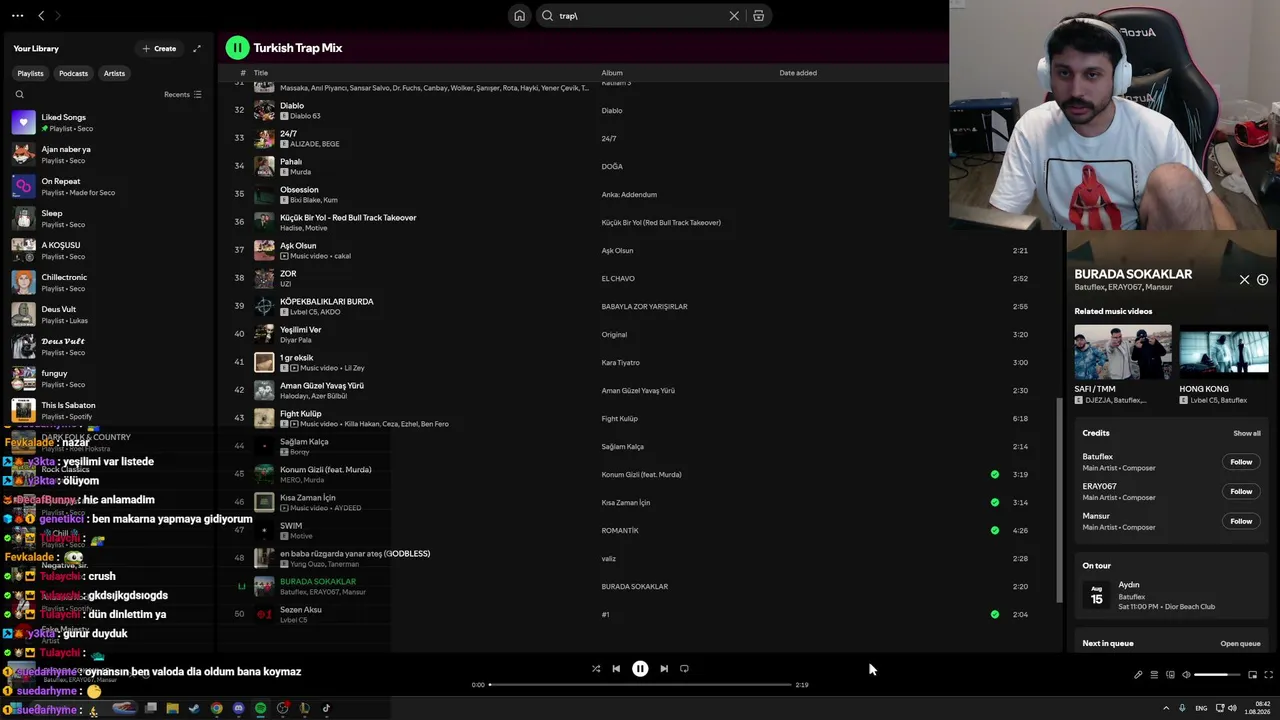The width and height of the screenshot is (1280, 720).
Task: Filter library by Podcasts
Action: click(73, 73)
